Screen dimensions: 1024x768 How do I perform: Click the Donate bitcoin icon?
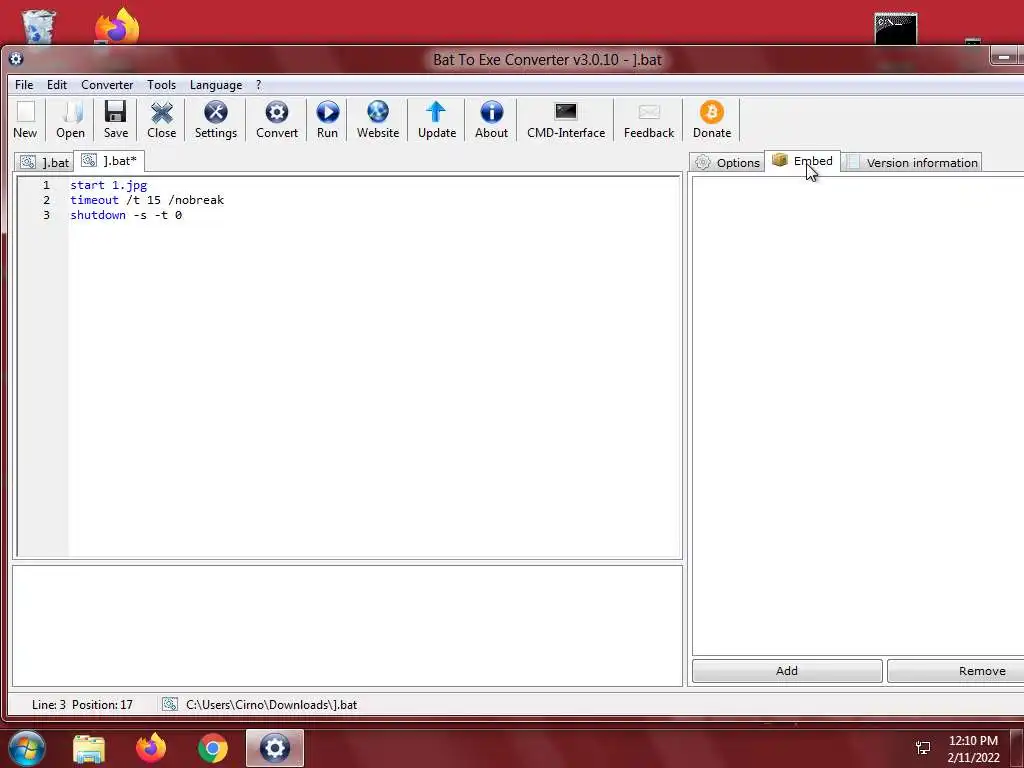tap(712, 120)
